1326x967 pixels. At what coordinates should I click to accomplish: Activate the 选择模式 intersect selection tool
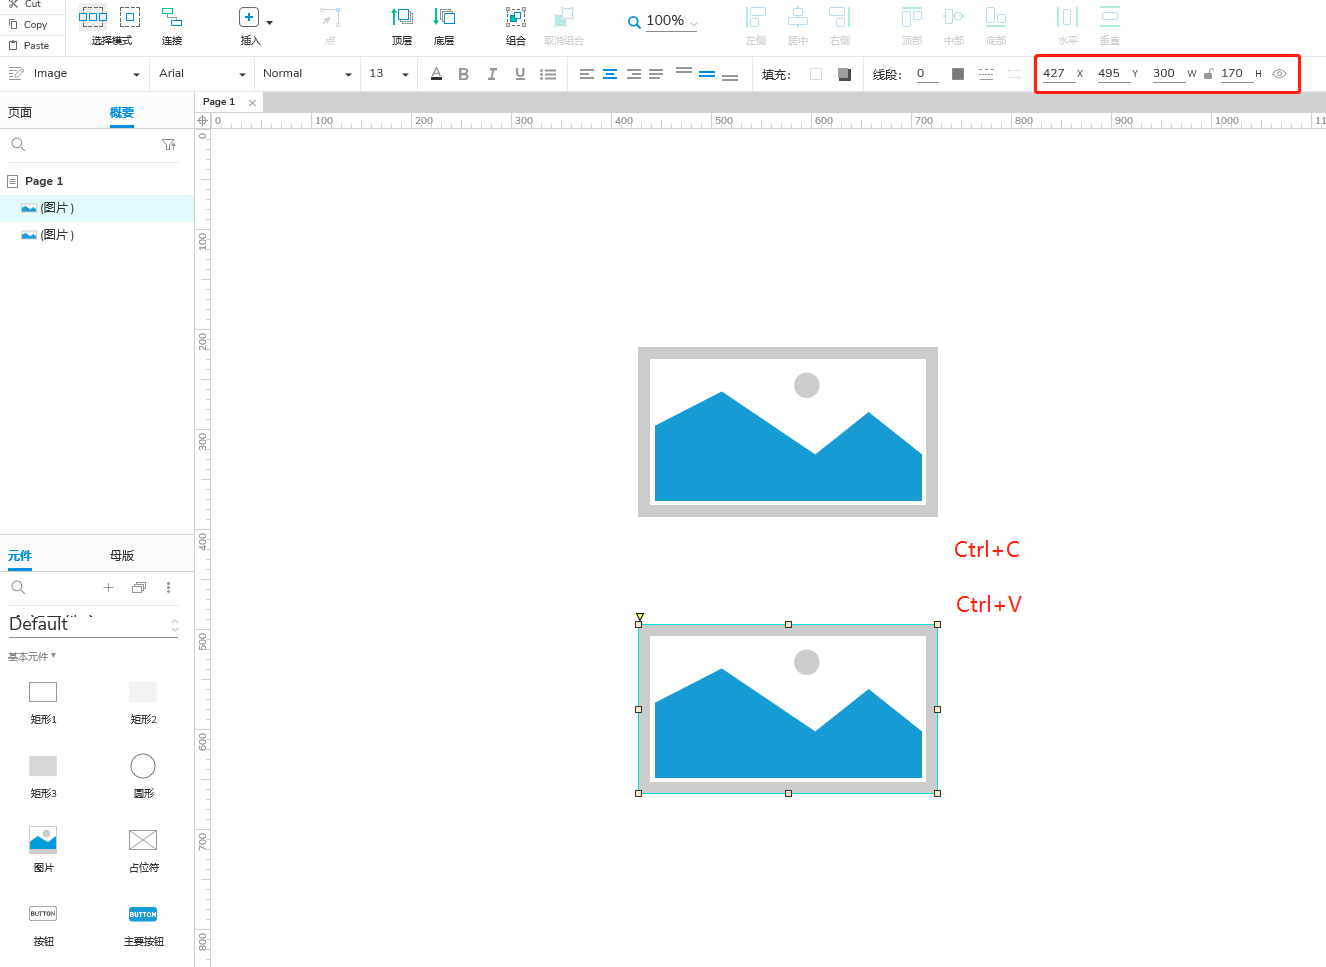click(x=93, y=16)
